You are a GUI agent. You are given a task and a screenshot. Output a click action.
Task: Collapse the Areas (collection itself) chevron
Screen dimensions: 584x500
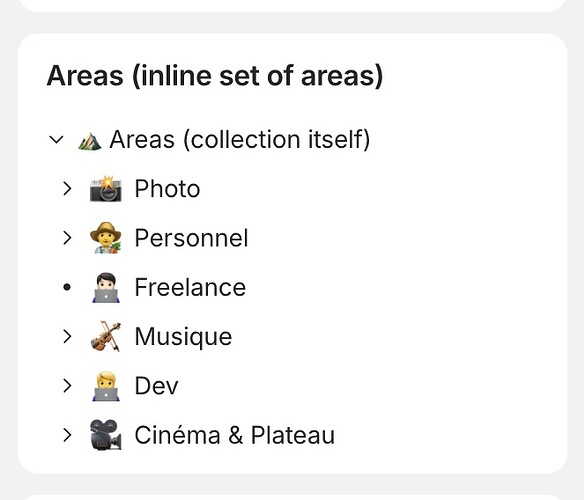tap(56, 140)
